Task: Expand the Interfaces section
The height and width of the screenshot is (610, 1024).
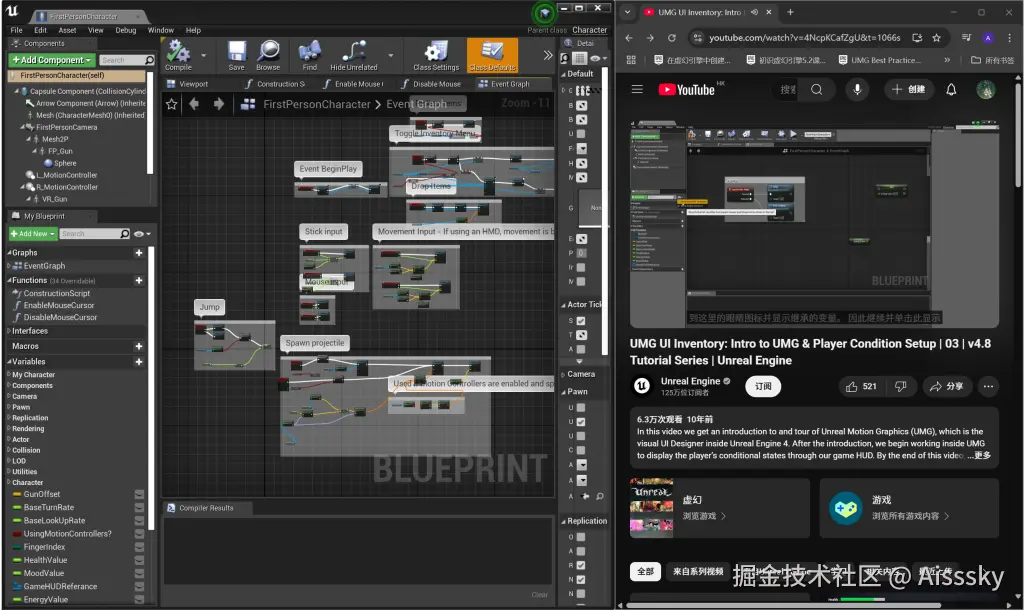Action: 9,331
